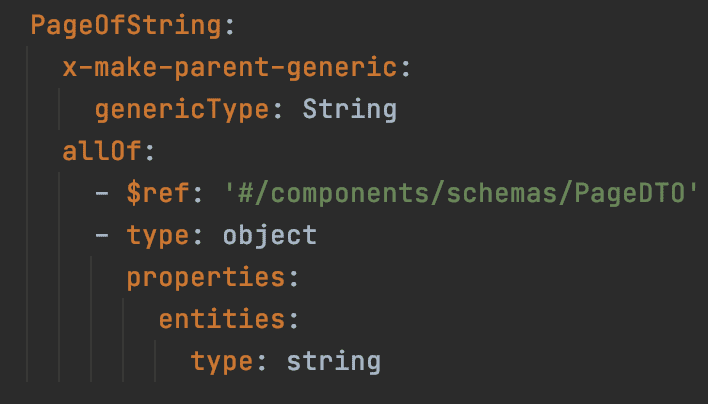708x404 pixels.
Task: Click the lowercase string value
Action: tap(333, 361)
